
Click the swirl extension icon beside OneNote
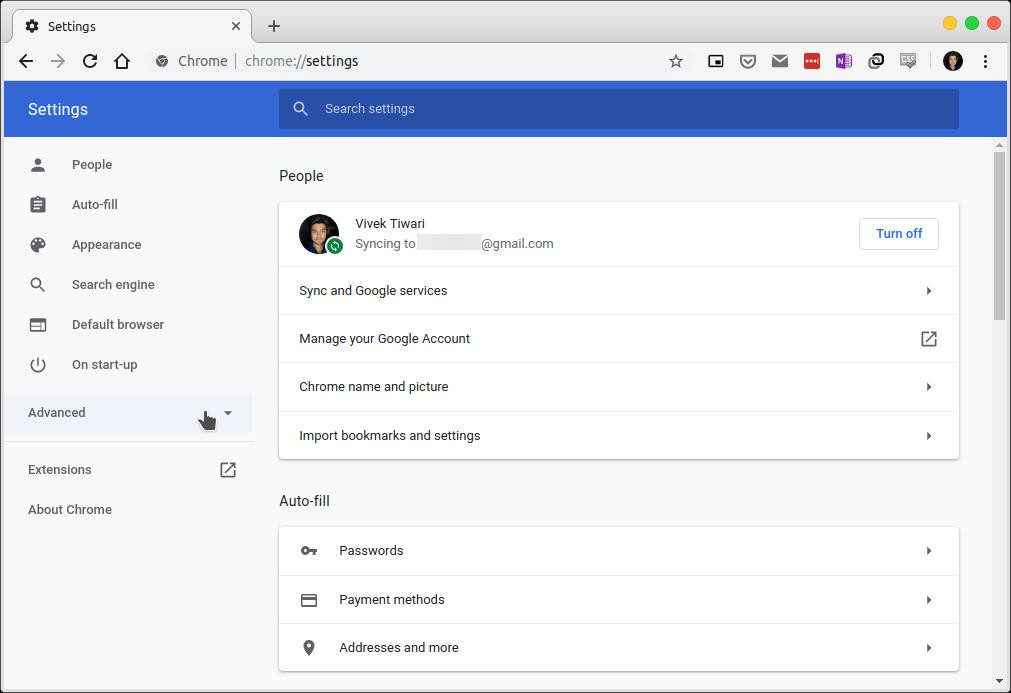point(876,61)
